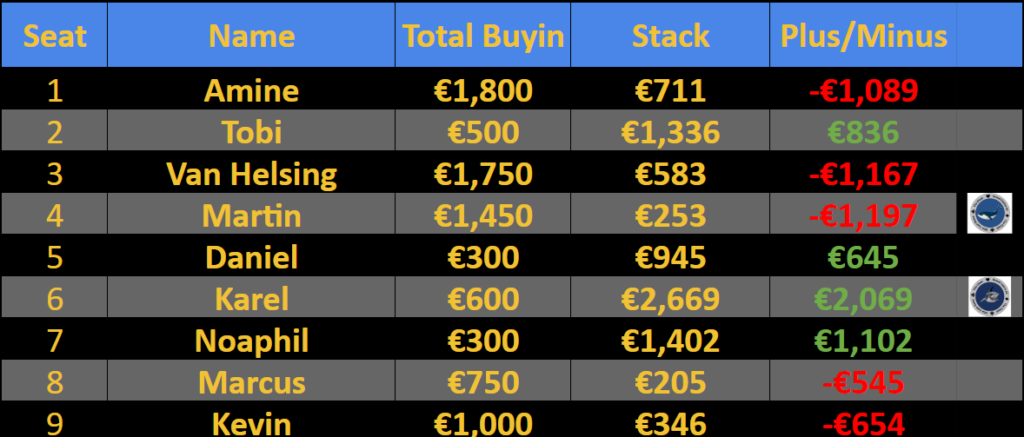Click Tobi's total buyin of €500

[x=483, y=133]
